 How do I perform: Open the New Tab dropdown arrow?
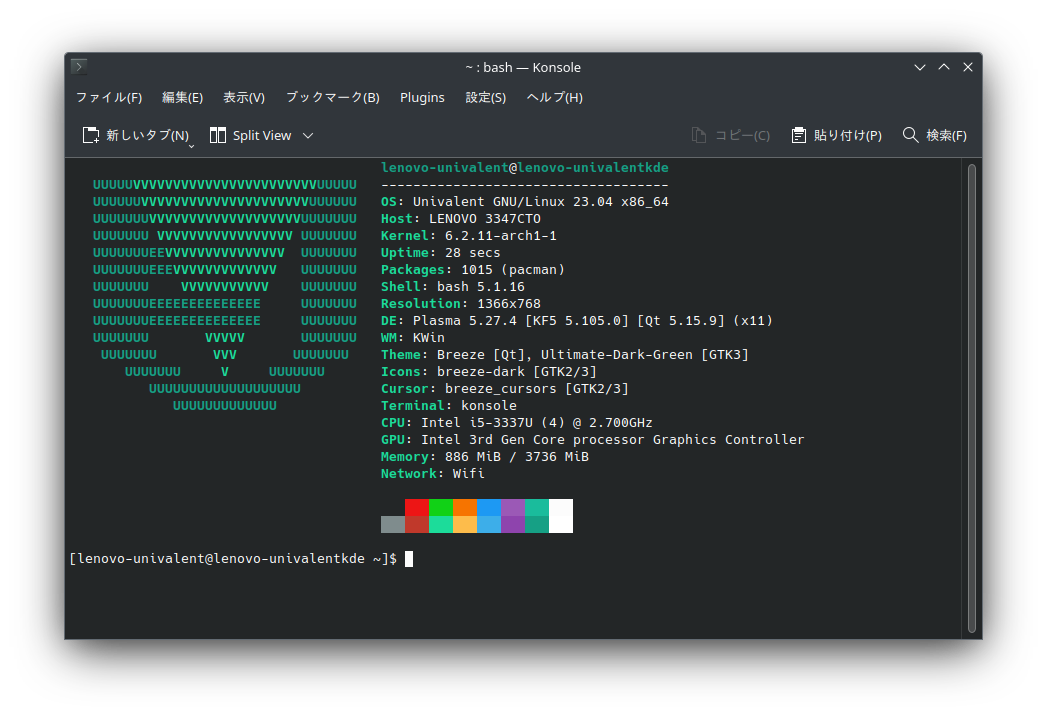(x=191, y=146)
